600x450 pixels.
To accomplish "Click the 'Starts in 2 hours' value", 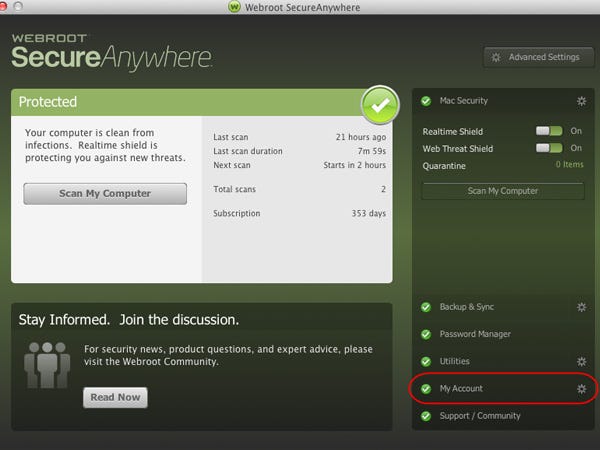I will 354,165.
